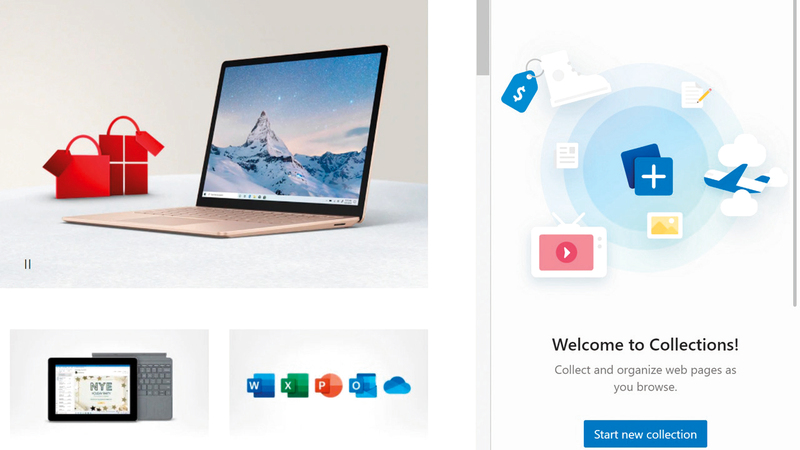The height and width of the screenshot is (450, 800).
Task: Click the red gift bags image
Action: [x=104, y=158]
